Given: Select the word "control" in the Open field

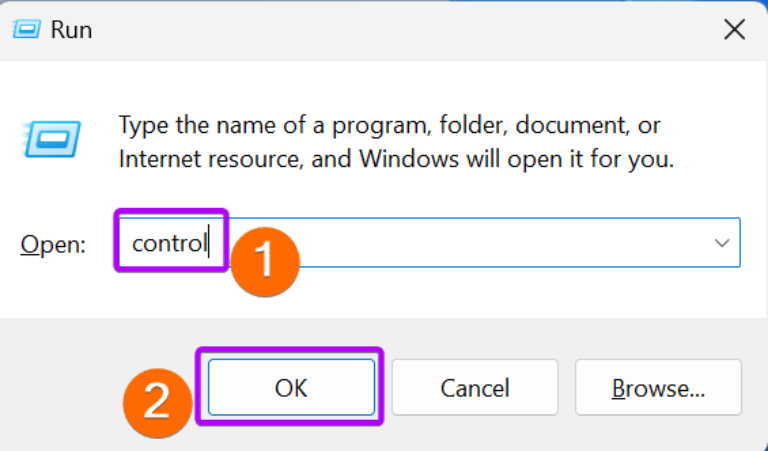Looking at the screenshot, I should point(169,243).
